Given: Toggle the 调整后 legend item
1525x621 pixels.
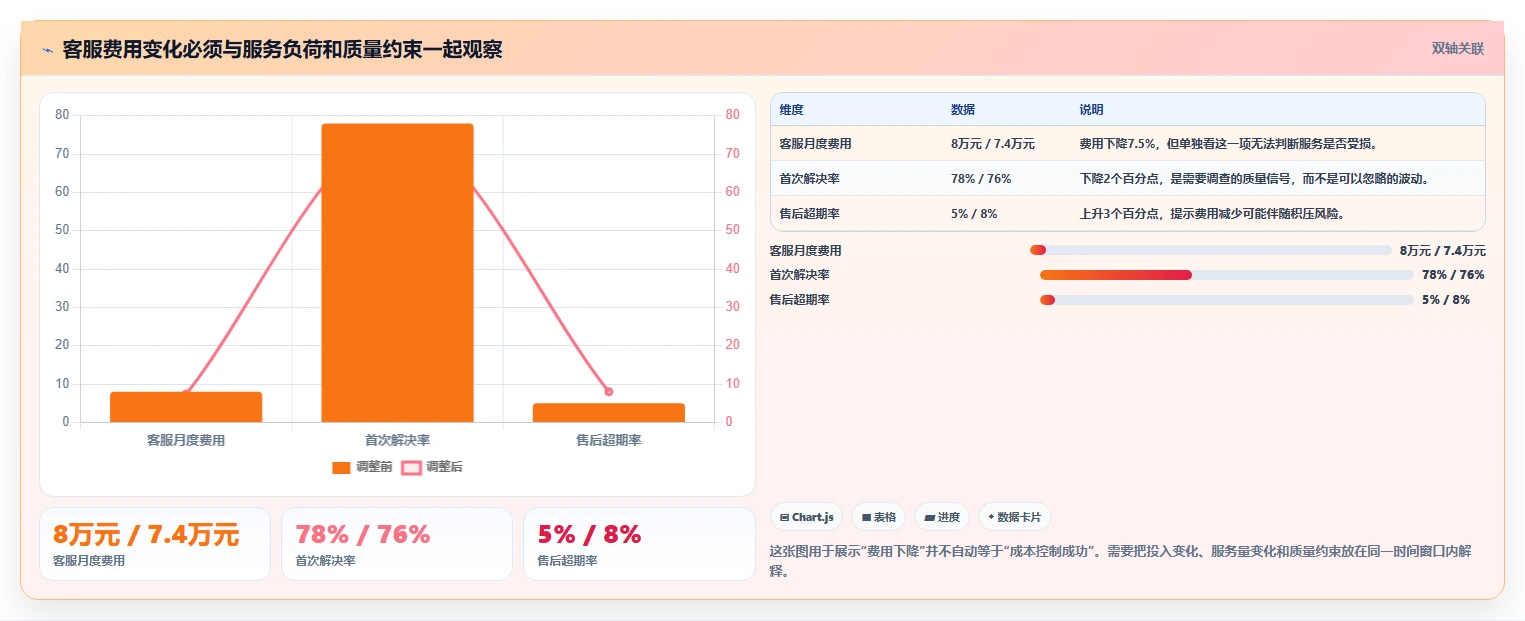Looking at the screenshot, I should 432,467.
